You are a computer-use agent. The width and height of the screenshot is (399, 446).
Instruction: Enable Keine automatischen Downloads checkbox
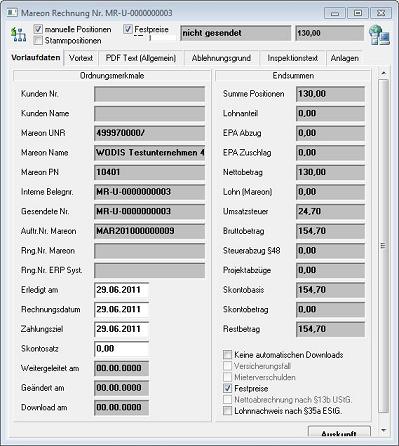(227, 355)
